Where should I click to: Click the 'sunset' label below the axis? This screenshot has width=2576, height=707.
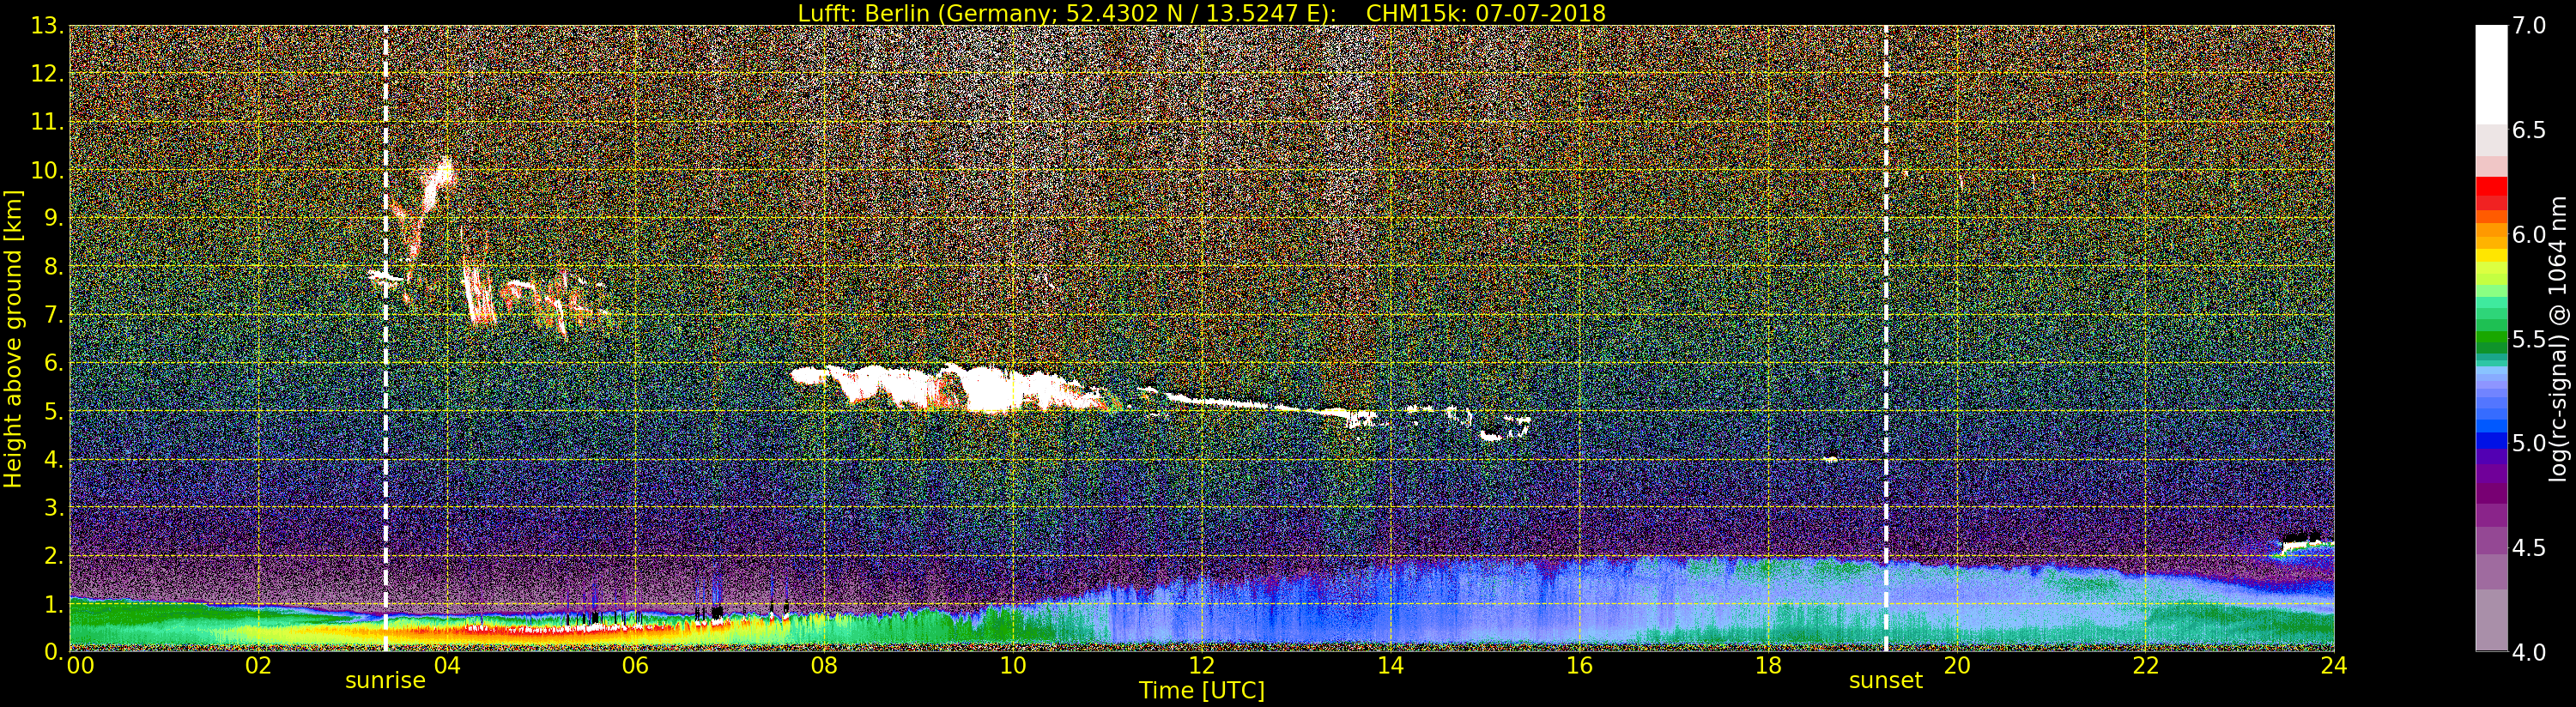click(1885, 681)
